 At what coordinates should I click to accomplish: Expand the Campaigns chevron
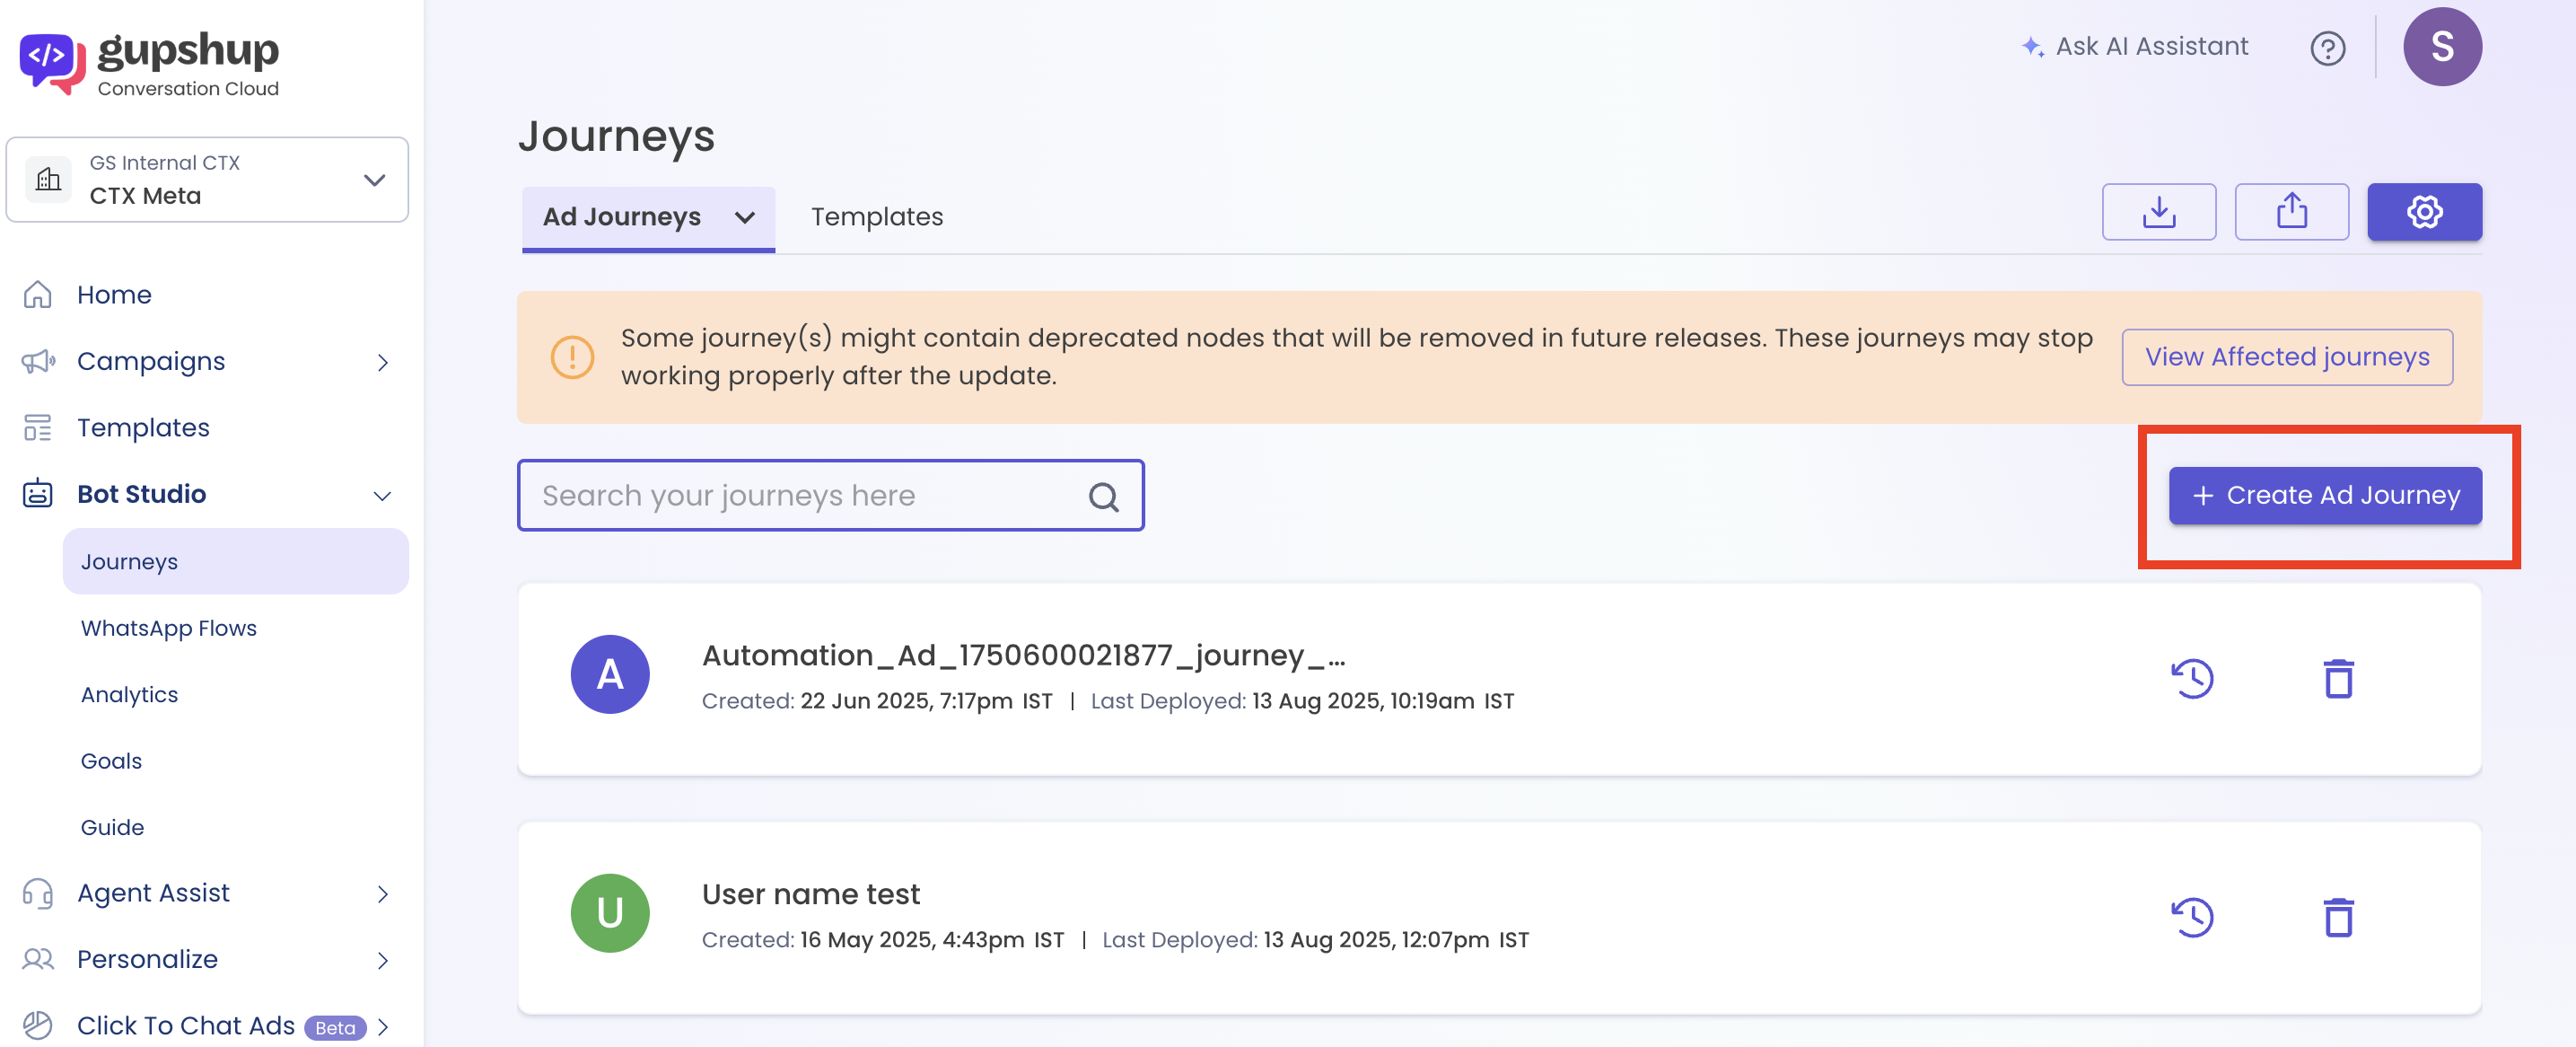pyautogui.click(x=382, y=362)
